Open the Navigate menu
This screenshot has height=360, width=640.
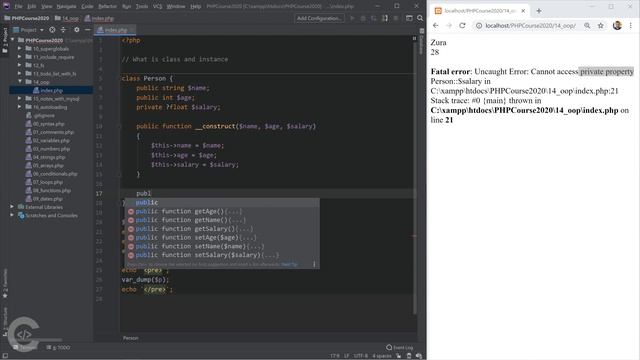(x=66, y=6)
